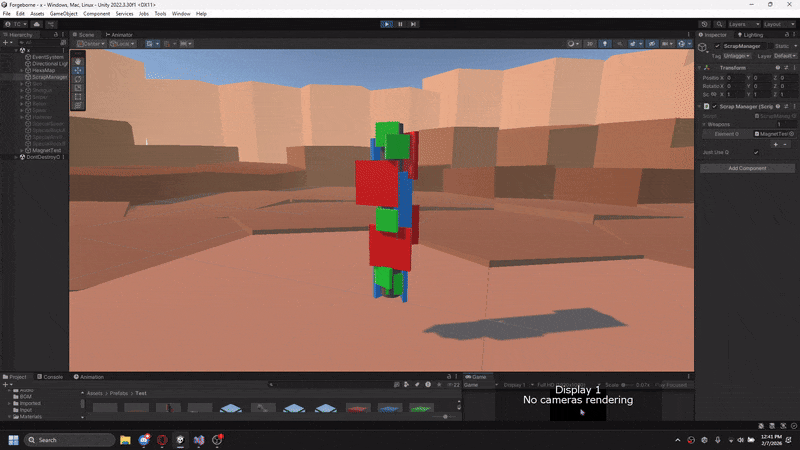Open the scene draw mode dropdown
Viewport: 800px width, 450px height.
click(573, 44)
